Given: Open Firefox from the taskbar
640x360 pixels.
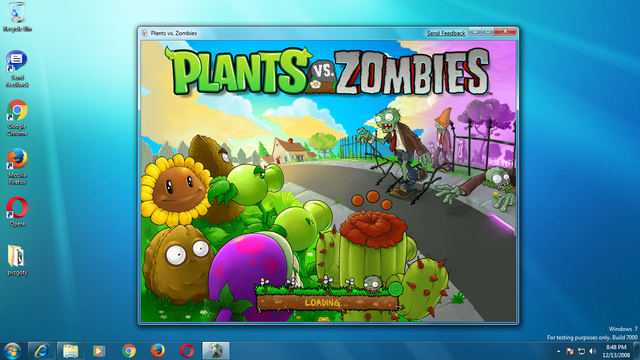Looking at the screenshot, I should point(158,351).
